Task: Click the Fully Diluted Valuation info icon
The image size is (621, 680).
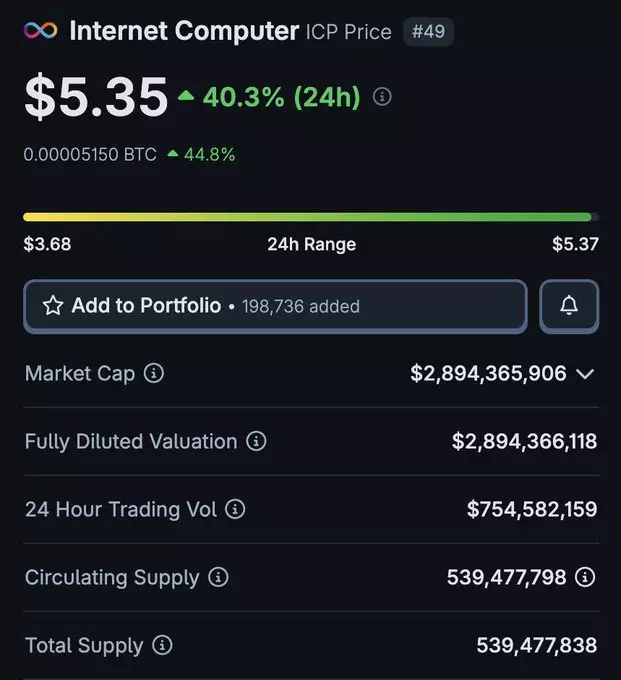Action: click(256, 441)
